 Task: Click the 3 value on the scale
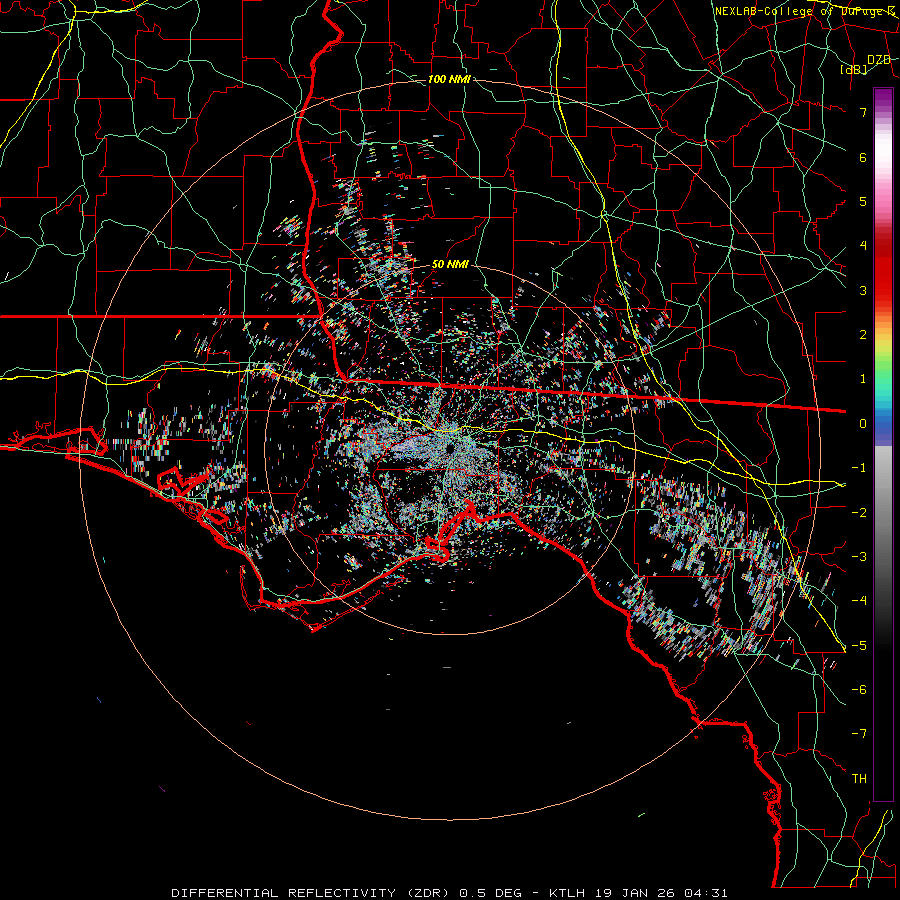863,290
